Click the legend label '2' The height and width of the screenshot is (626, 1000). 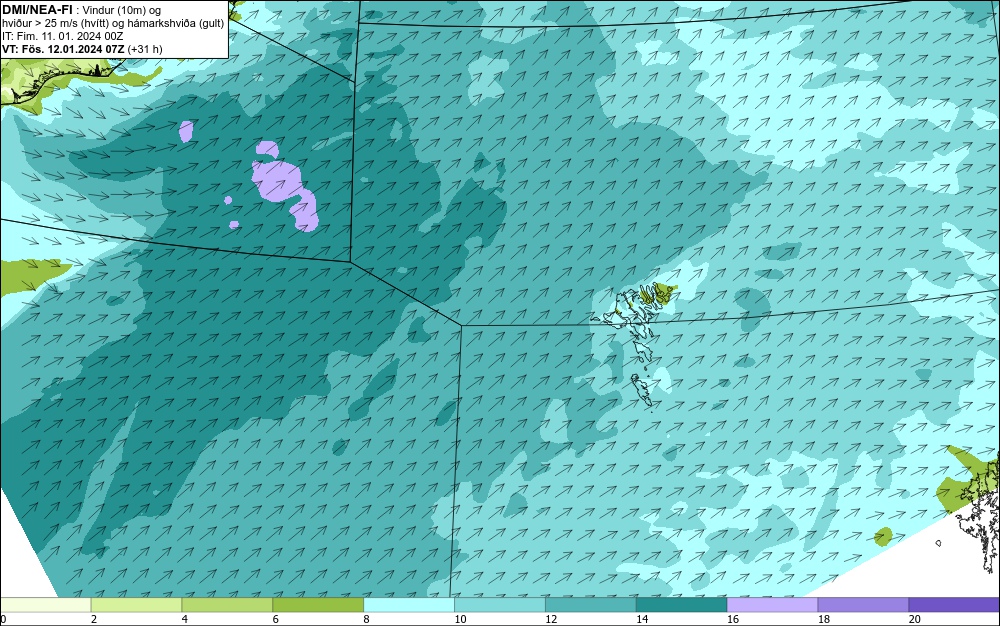click(94, 619)
